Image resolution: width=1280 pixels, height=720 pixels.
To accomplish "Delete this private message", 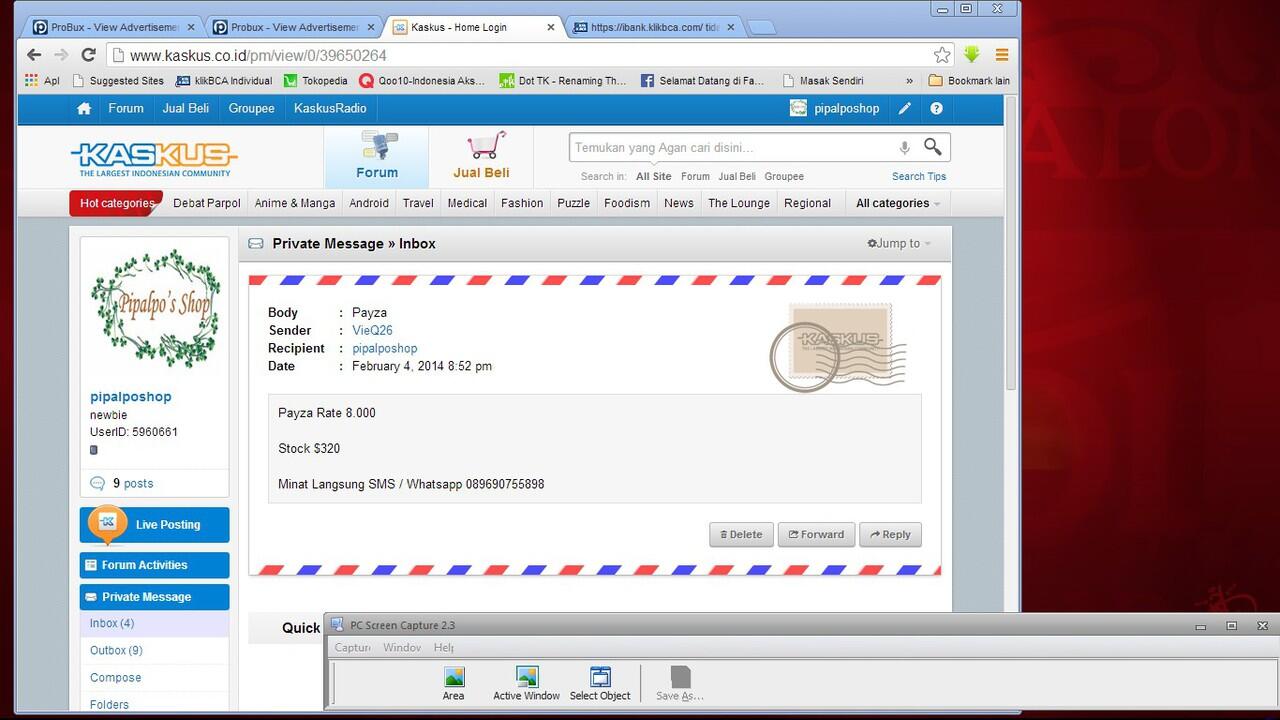I will click(x=741, y=535).
